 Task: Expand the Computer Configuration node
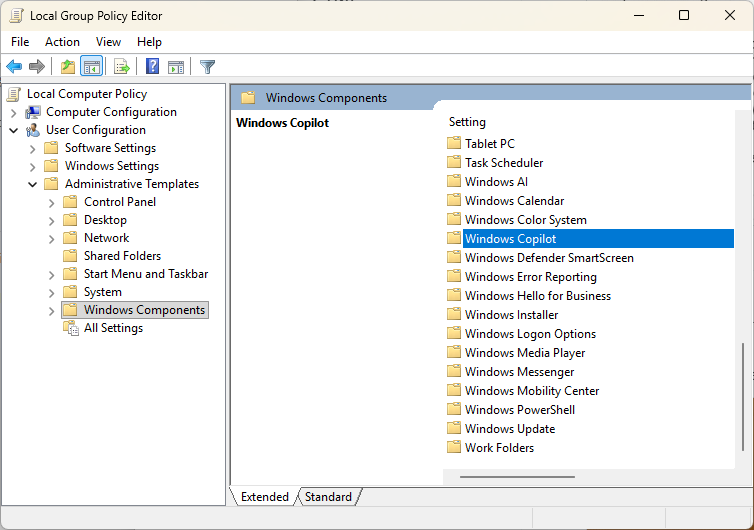[x=14, y=112]
